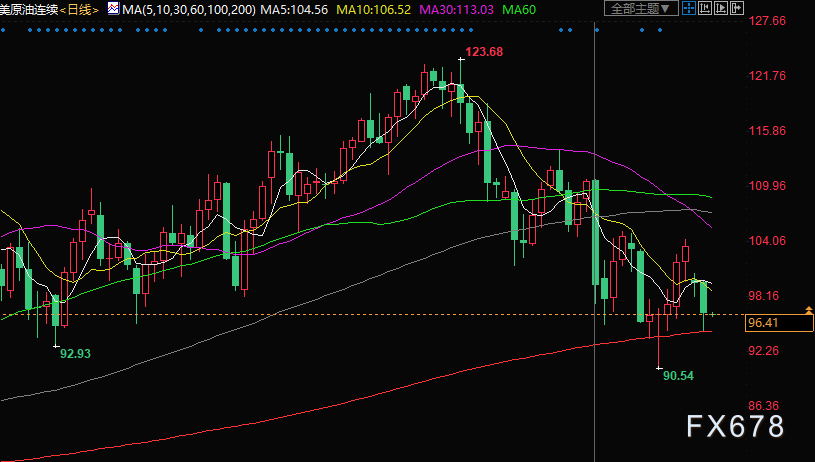Click the 98.16 price axis label
The image size is (815, 462).
click(764, 296)
